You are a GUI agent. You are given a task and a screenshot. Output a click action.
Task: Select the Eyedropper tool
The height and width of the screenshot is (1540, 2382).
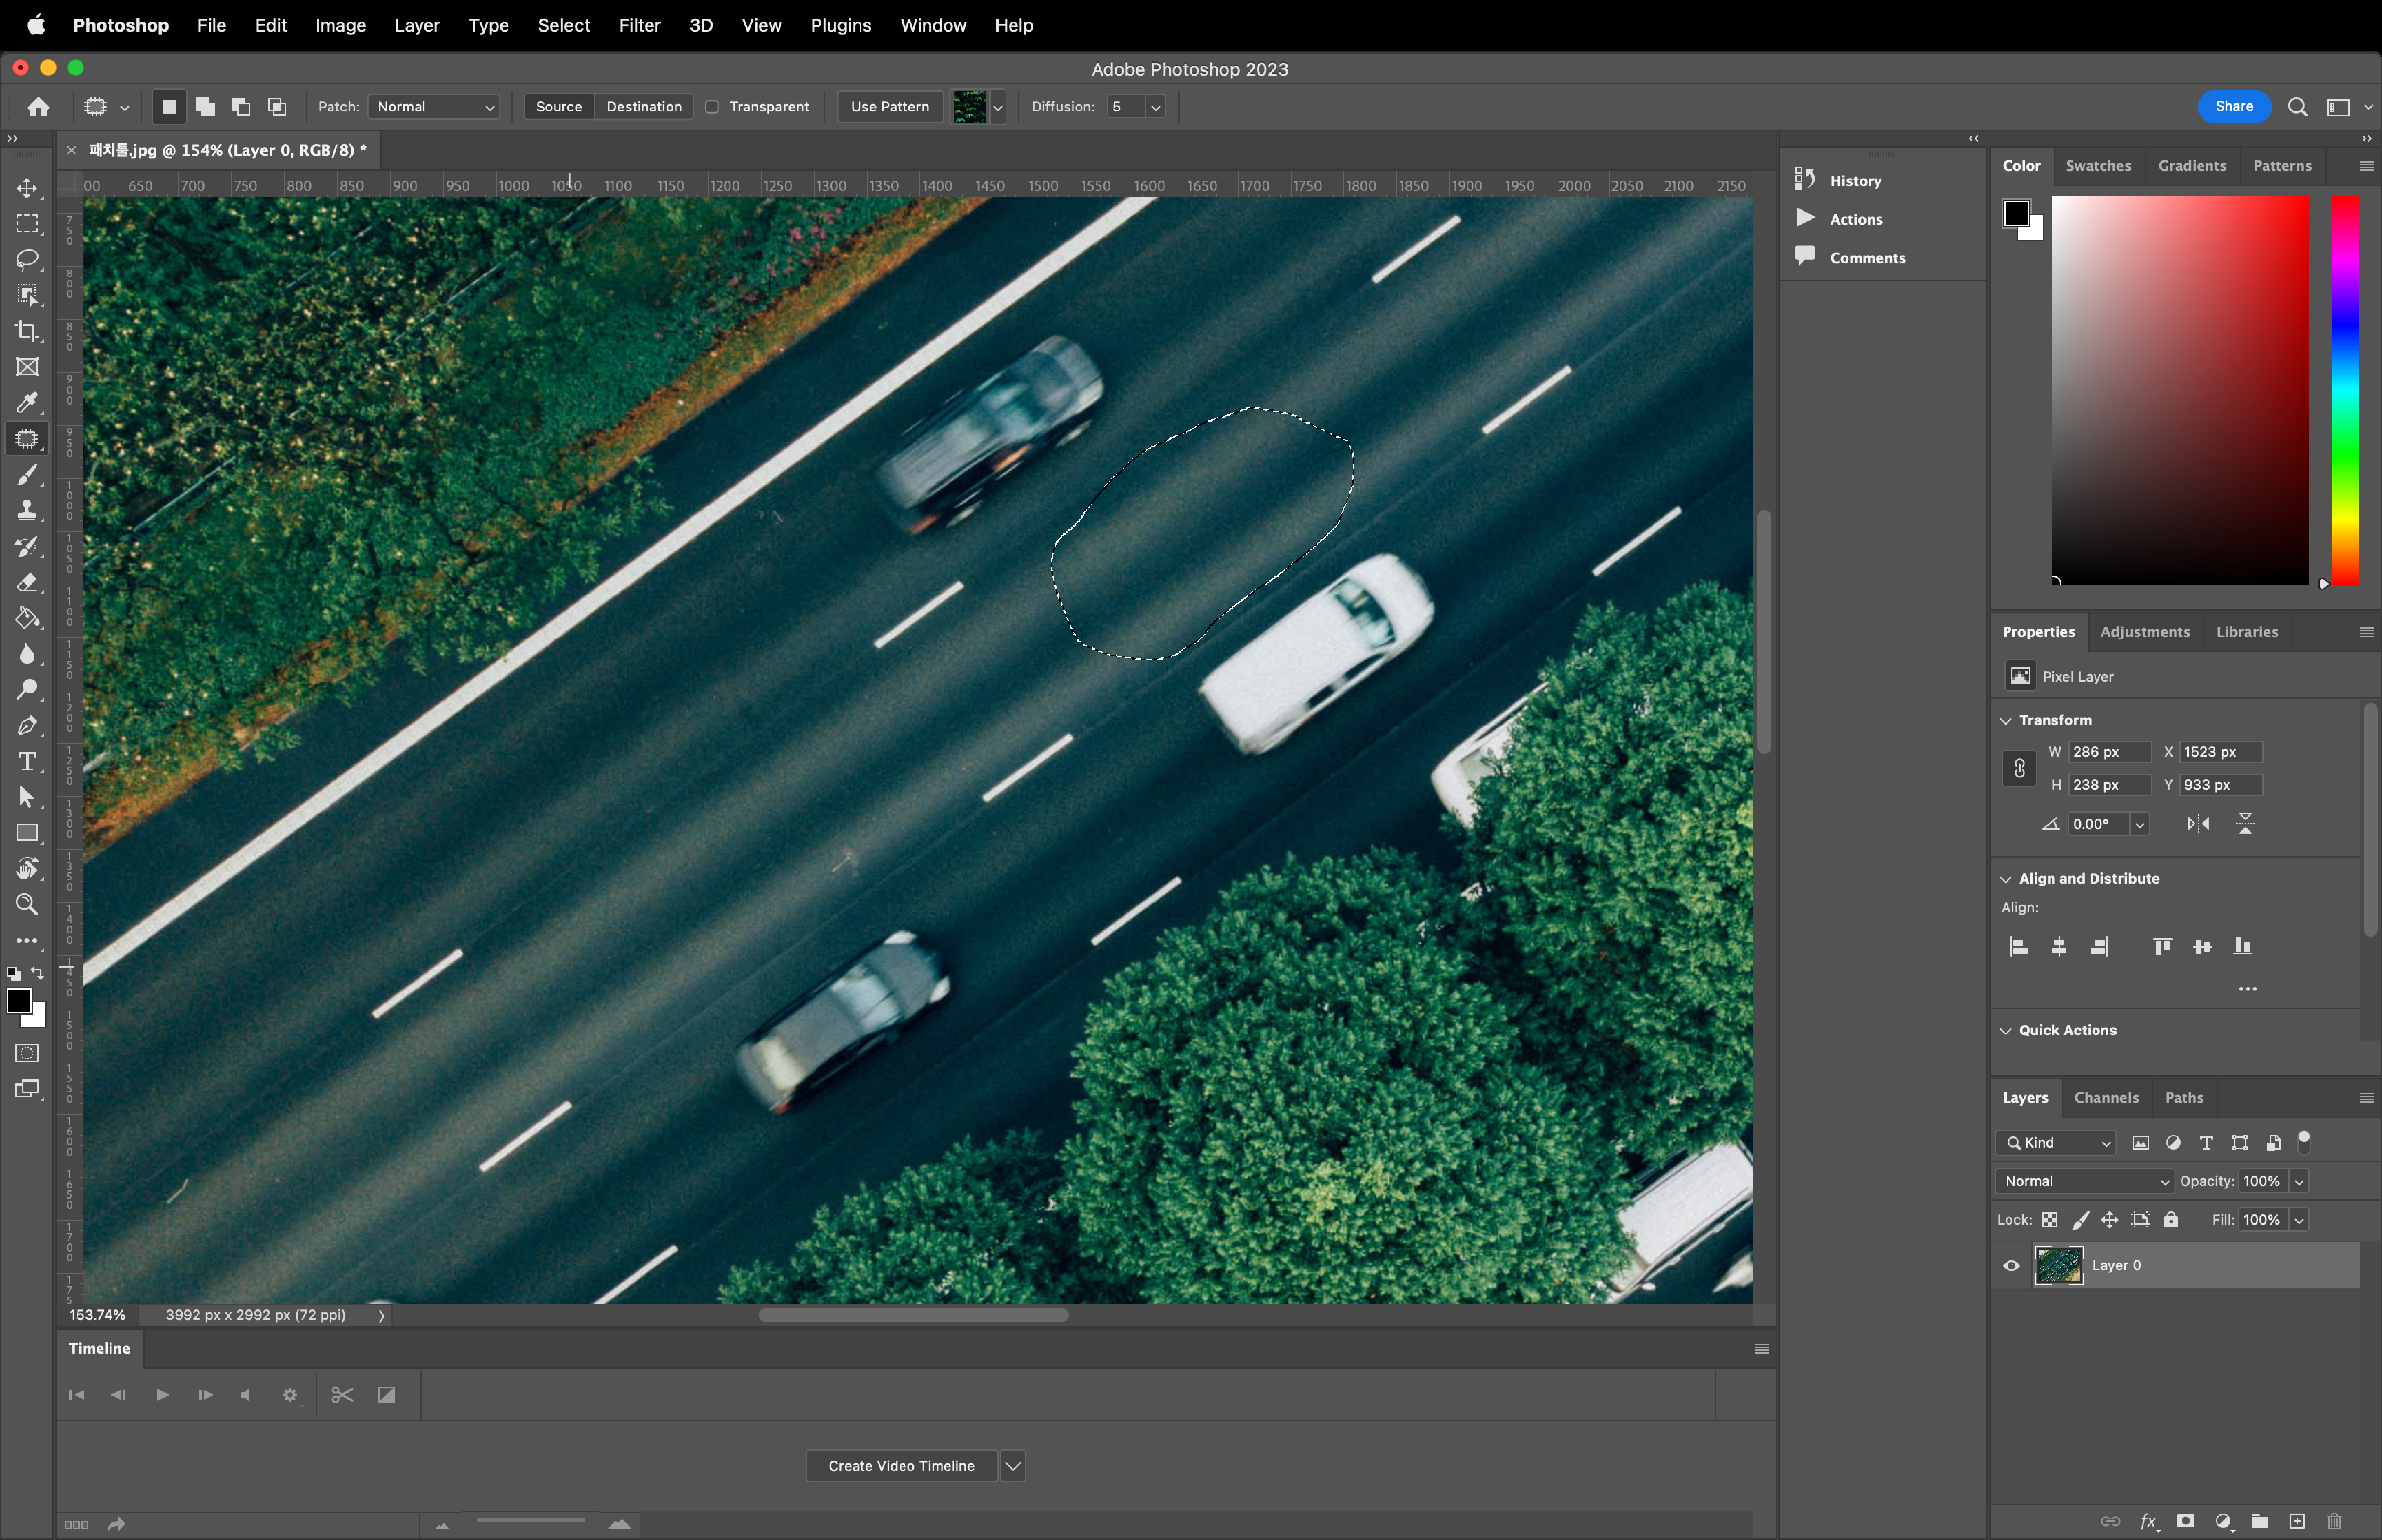tap(27, 403)
